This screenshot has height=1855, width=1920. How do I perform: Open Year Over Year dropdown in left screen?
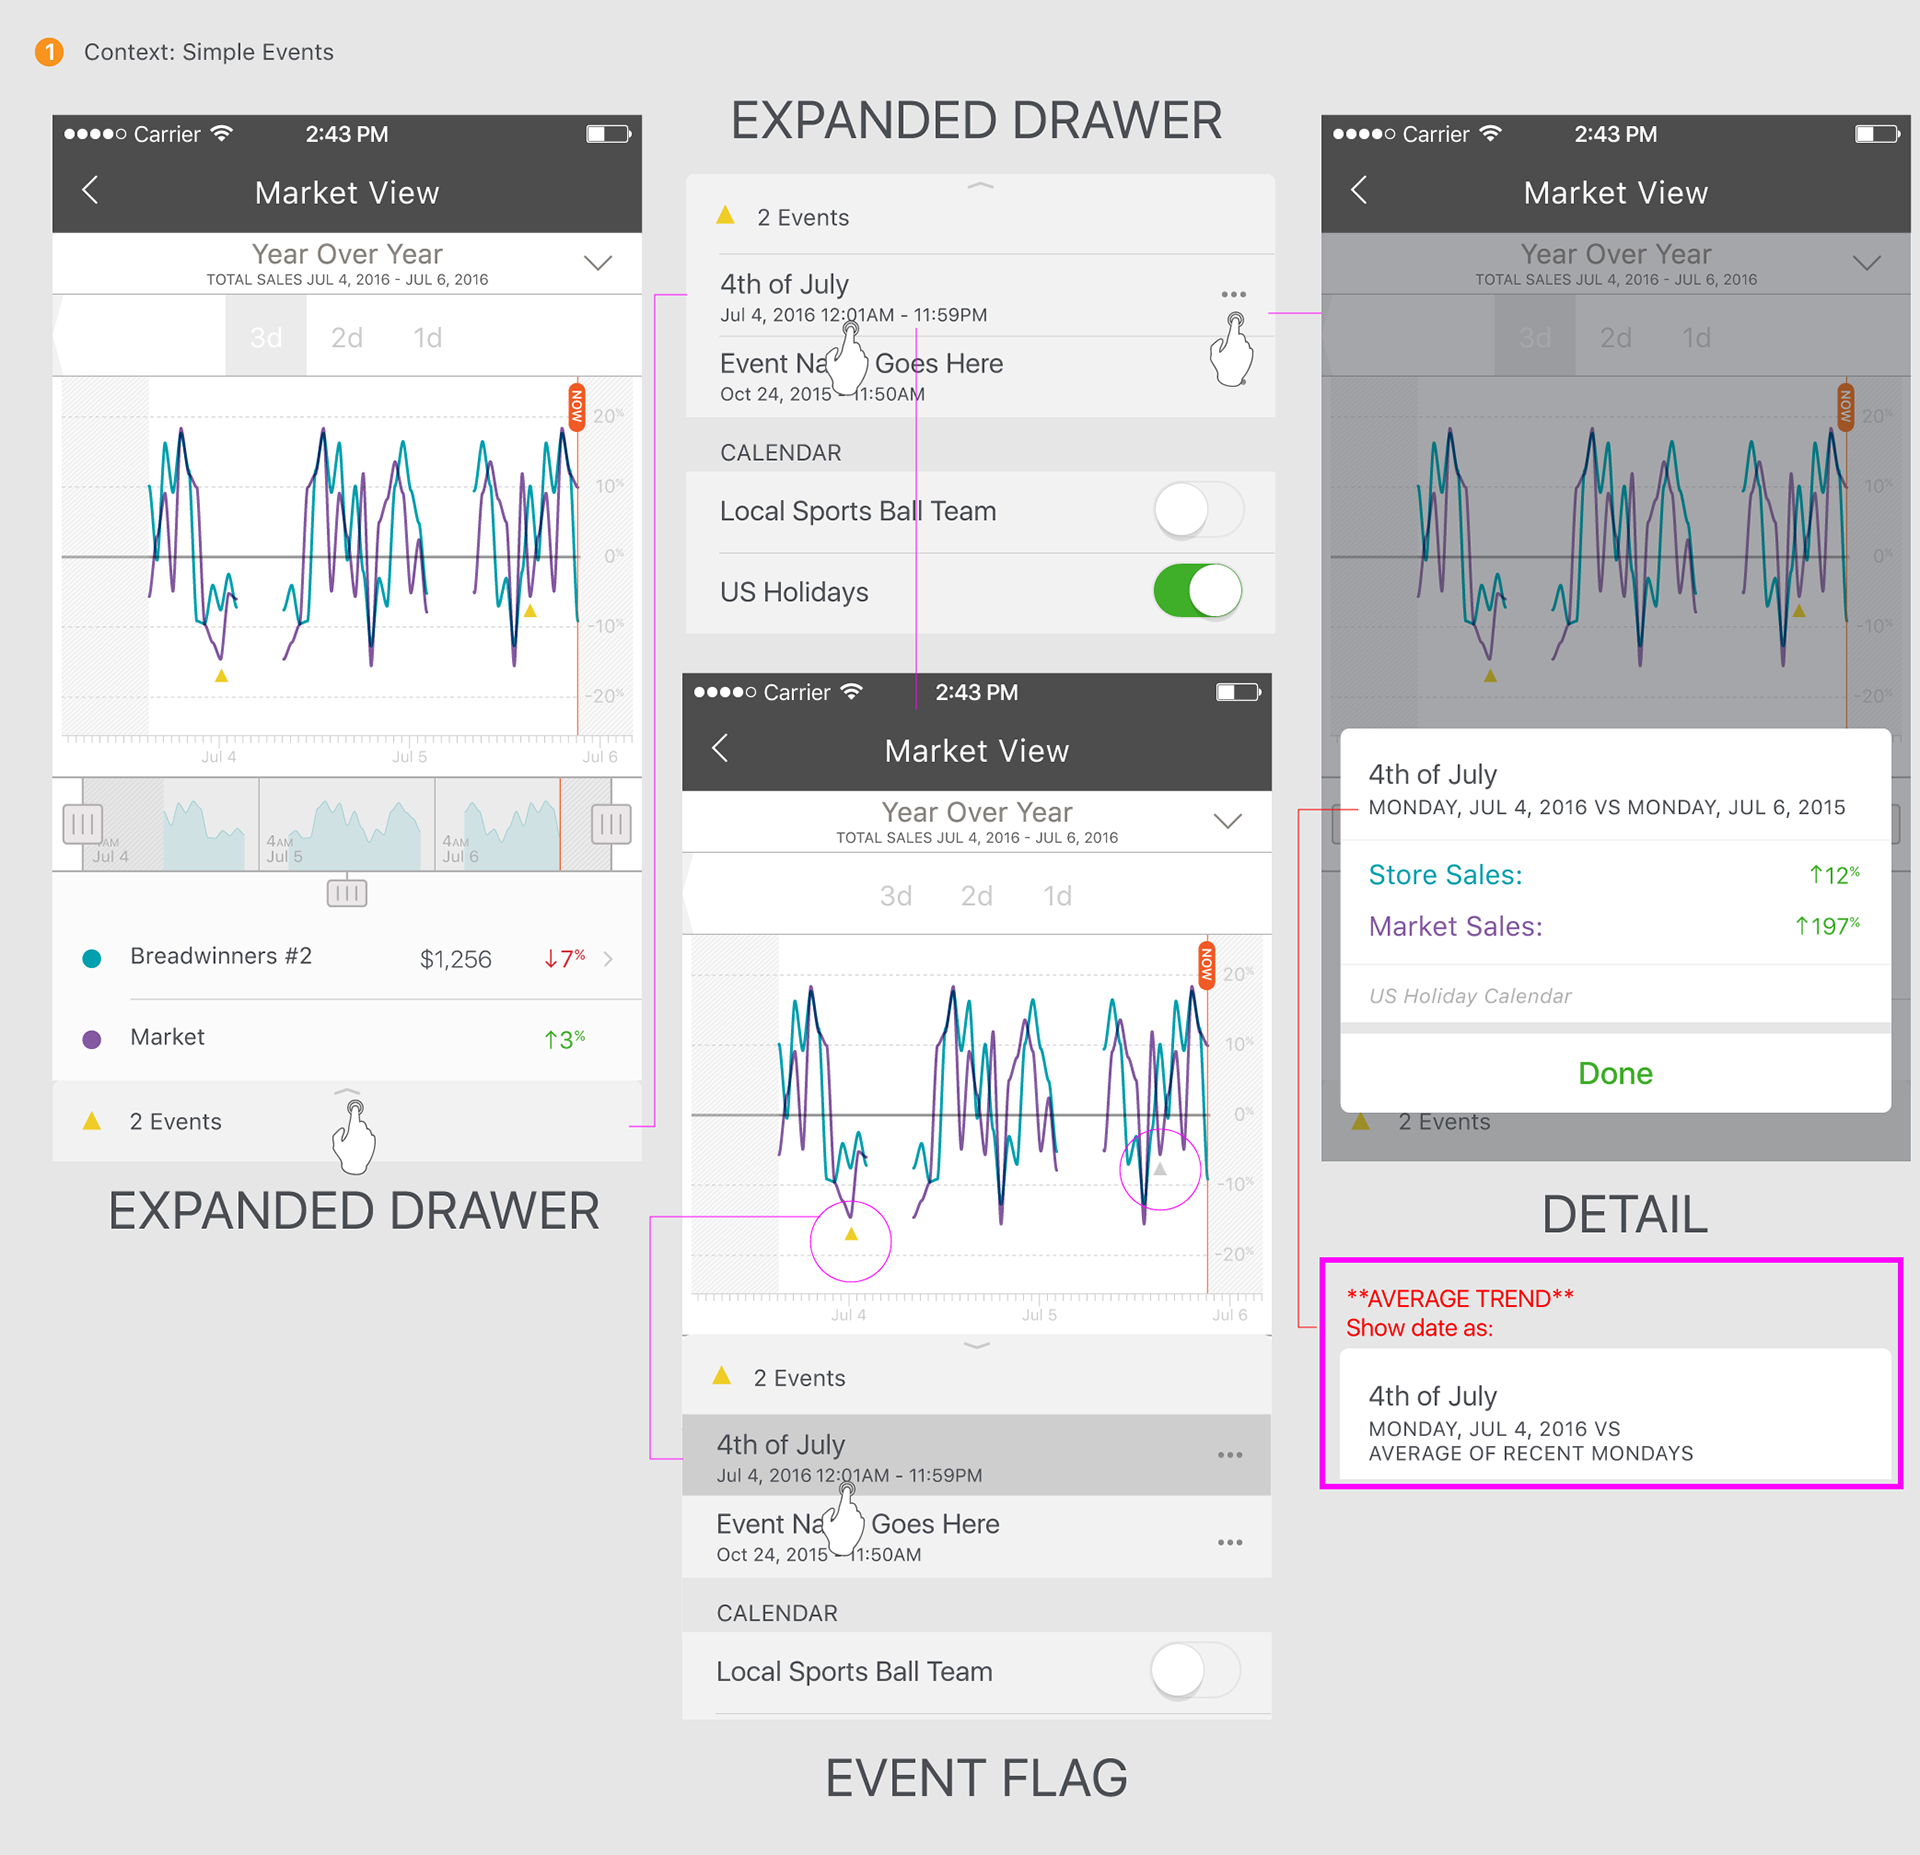[598, 263]
